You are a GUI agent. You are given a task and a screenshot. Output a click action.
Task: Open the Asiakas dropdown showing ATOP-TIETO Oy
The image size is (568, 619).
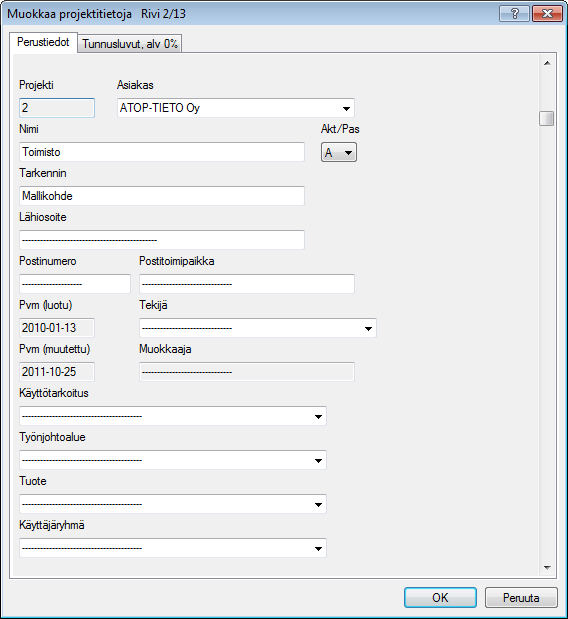coord(236,108)
